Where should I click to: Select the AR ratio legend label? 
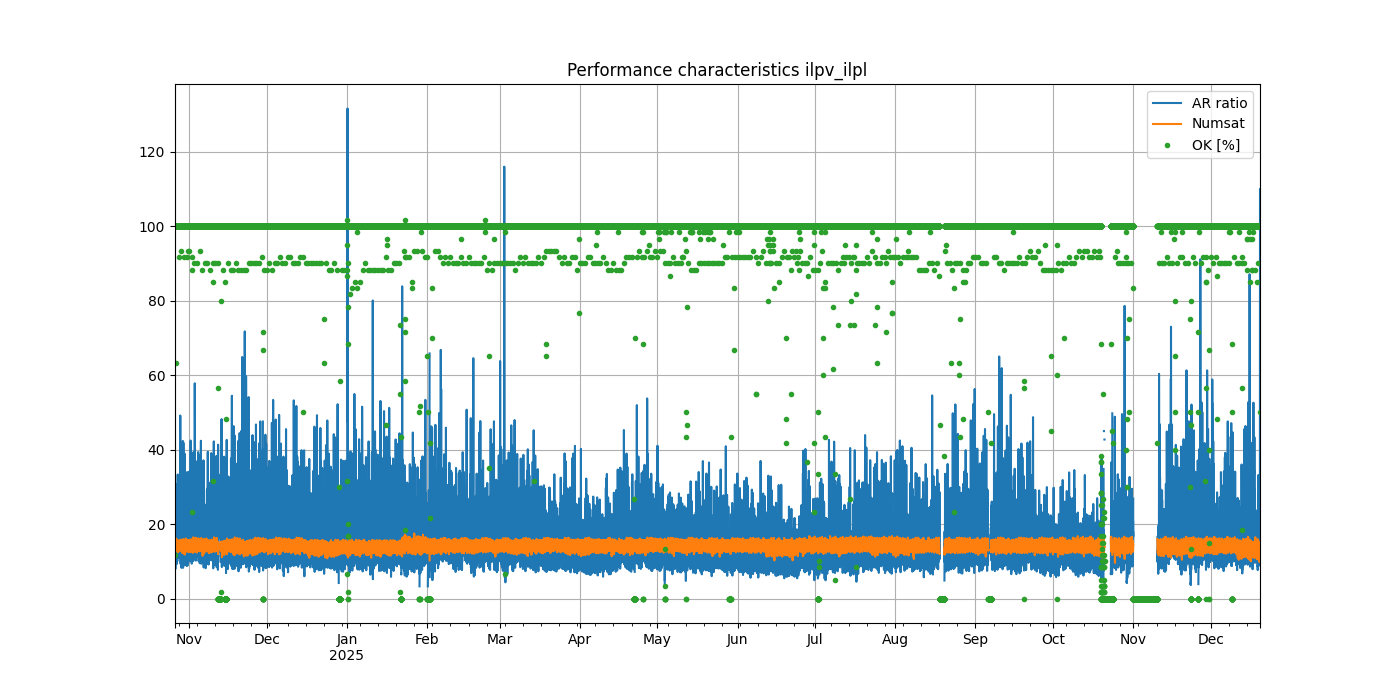click(1219, 103)
